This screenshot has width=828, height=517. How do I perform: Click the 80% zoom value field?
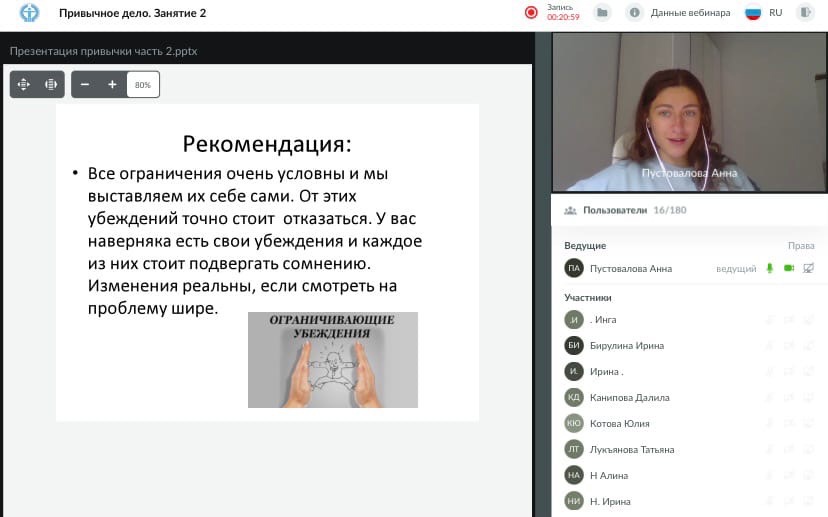[143, 84]
